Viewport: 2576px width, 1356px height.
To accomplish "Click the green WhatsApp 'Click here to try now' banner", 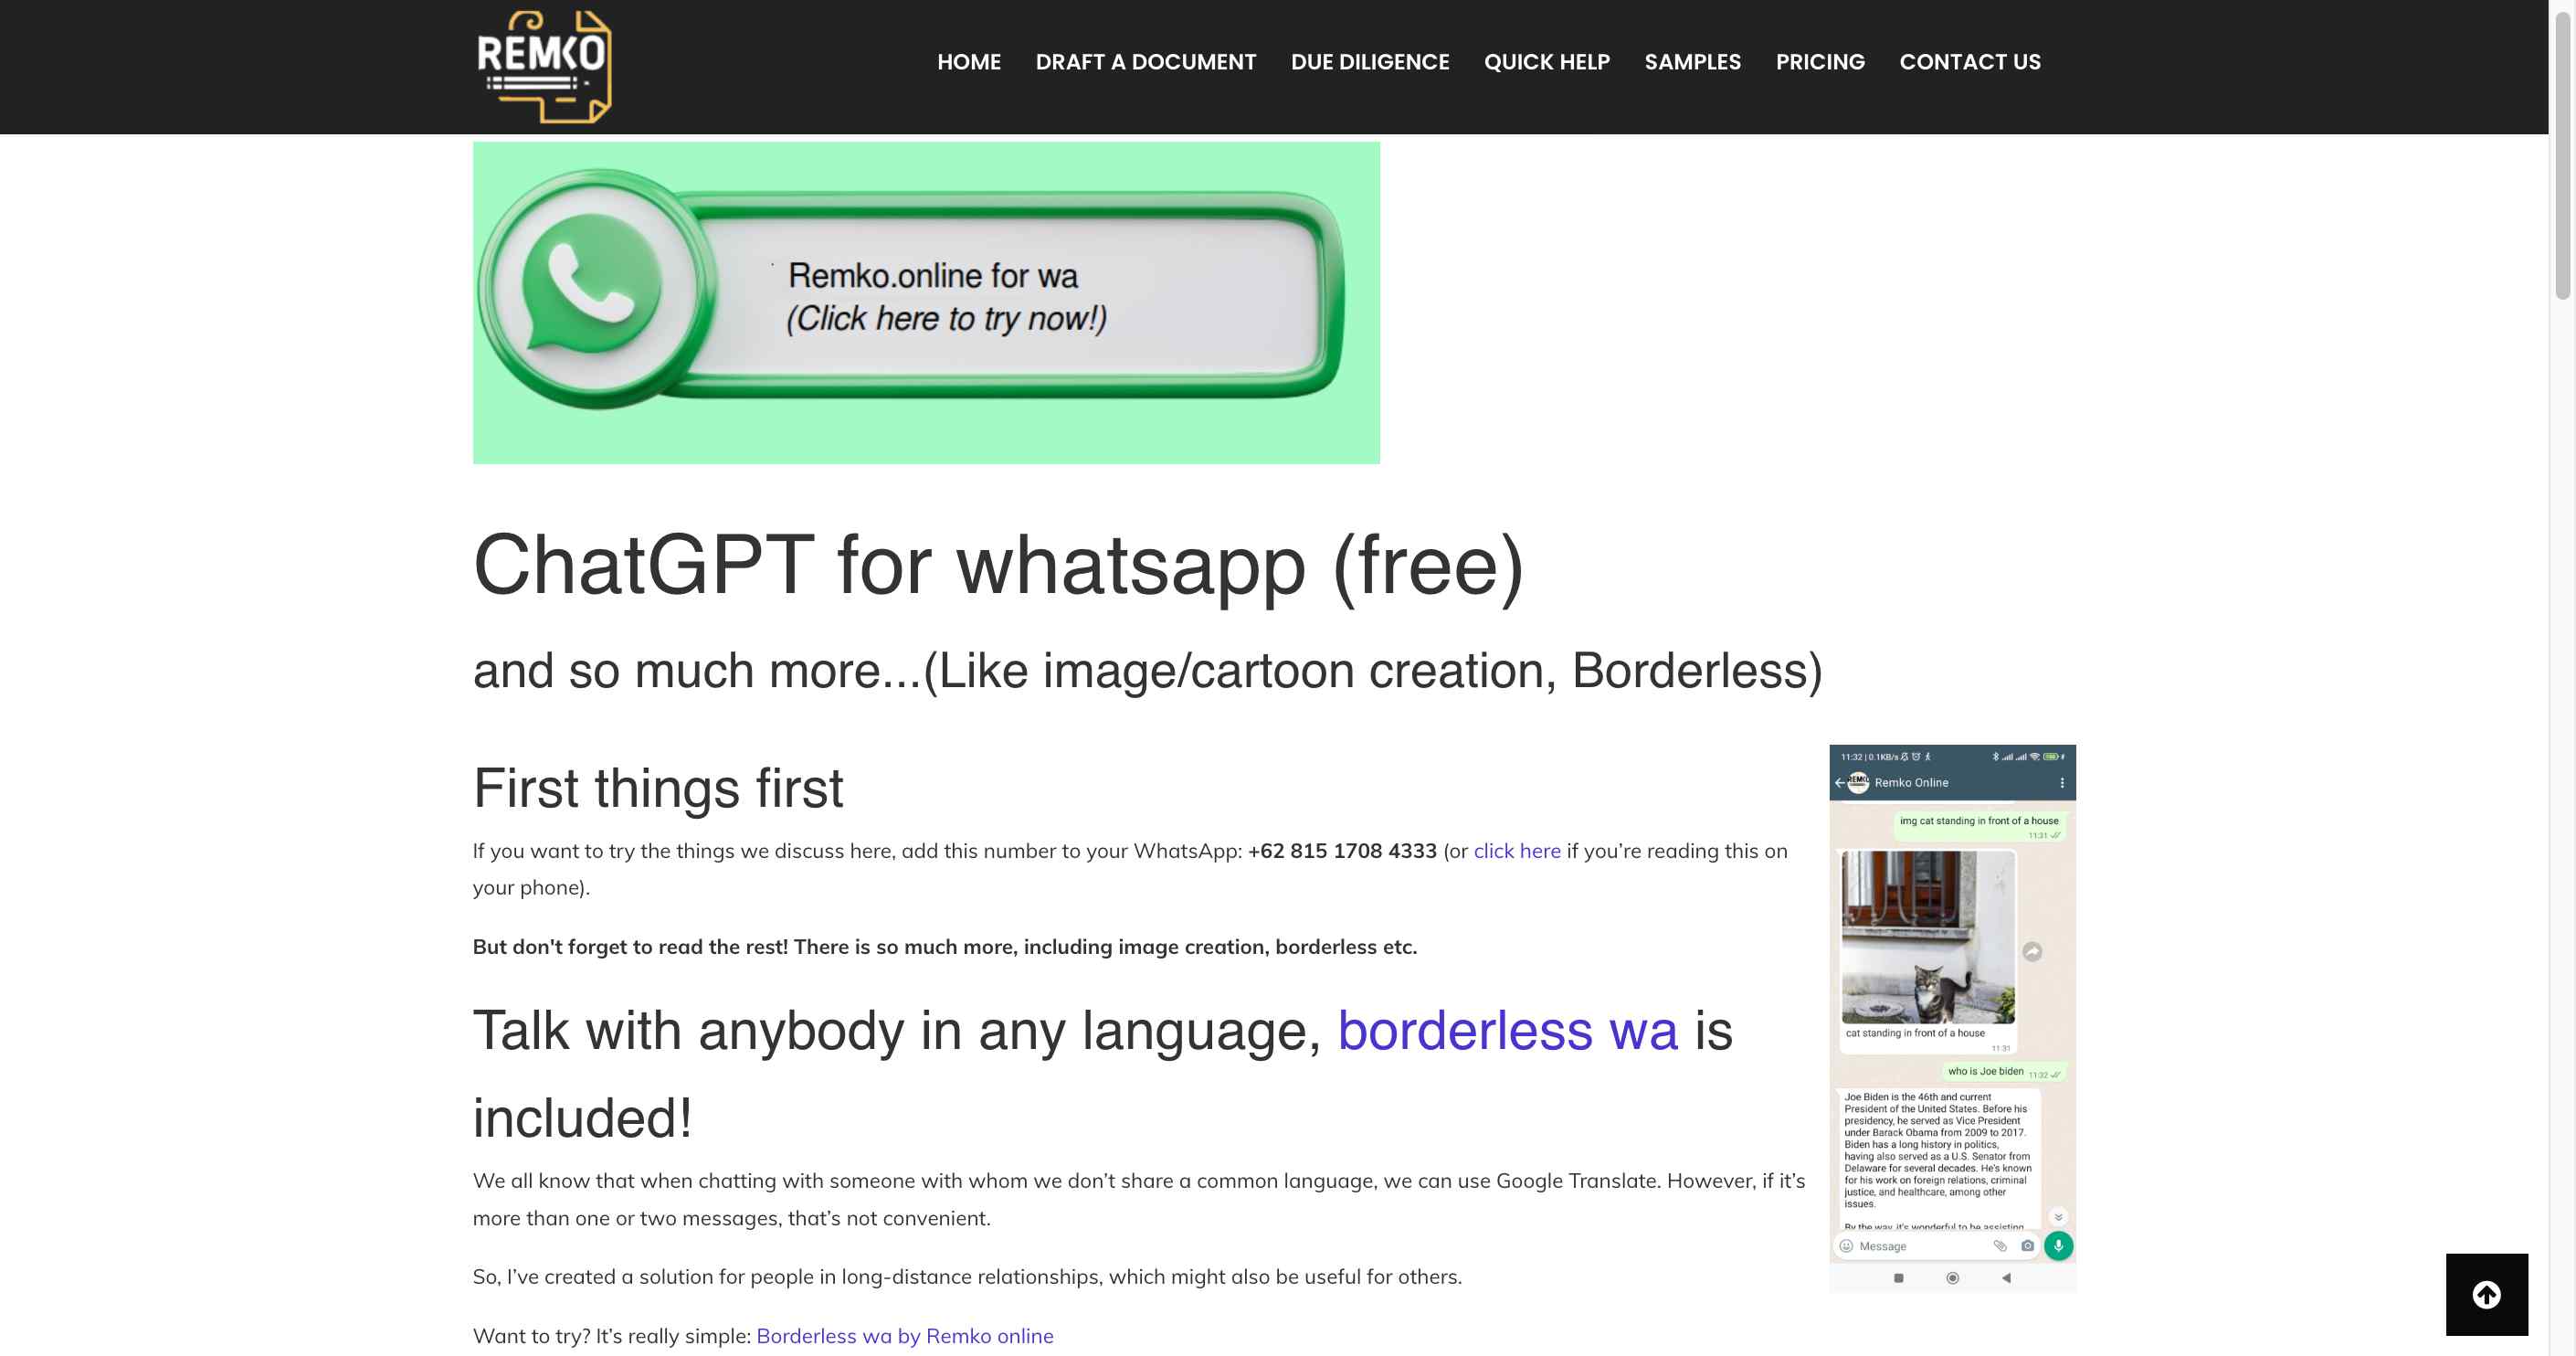I will tap(926, 302).
